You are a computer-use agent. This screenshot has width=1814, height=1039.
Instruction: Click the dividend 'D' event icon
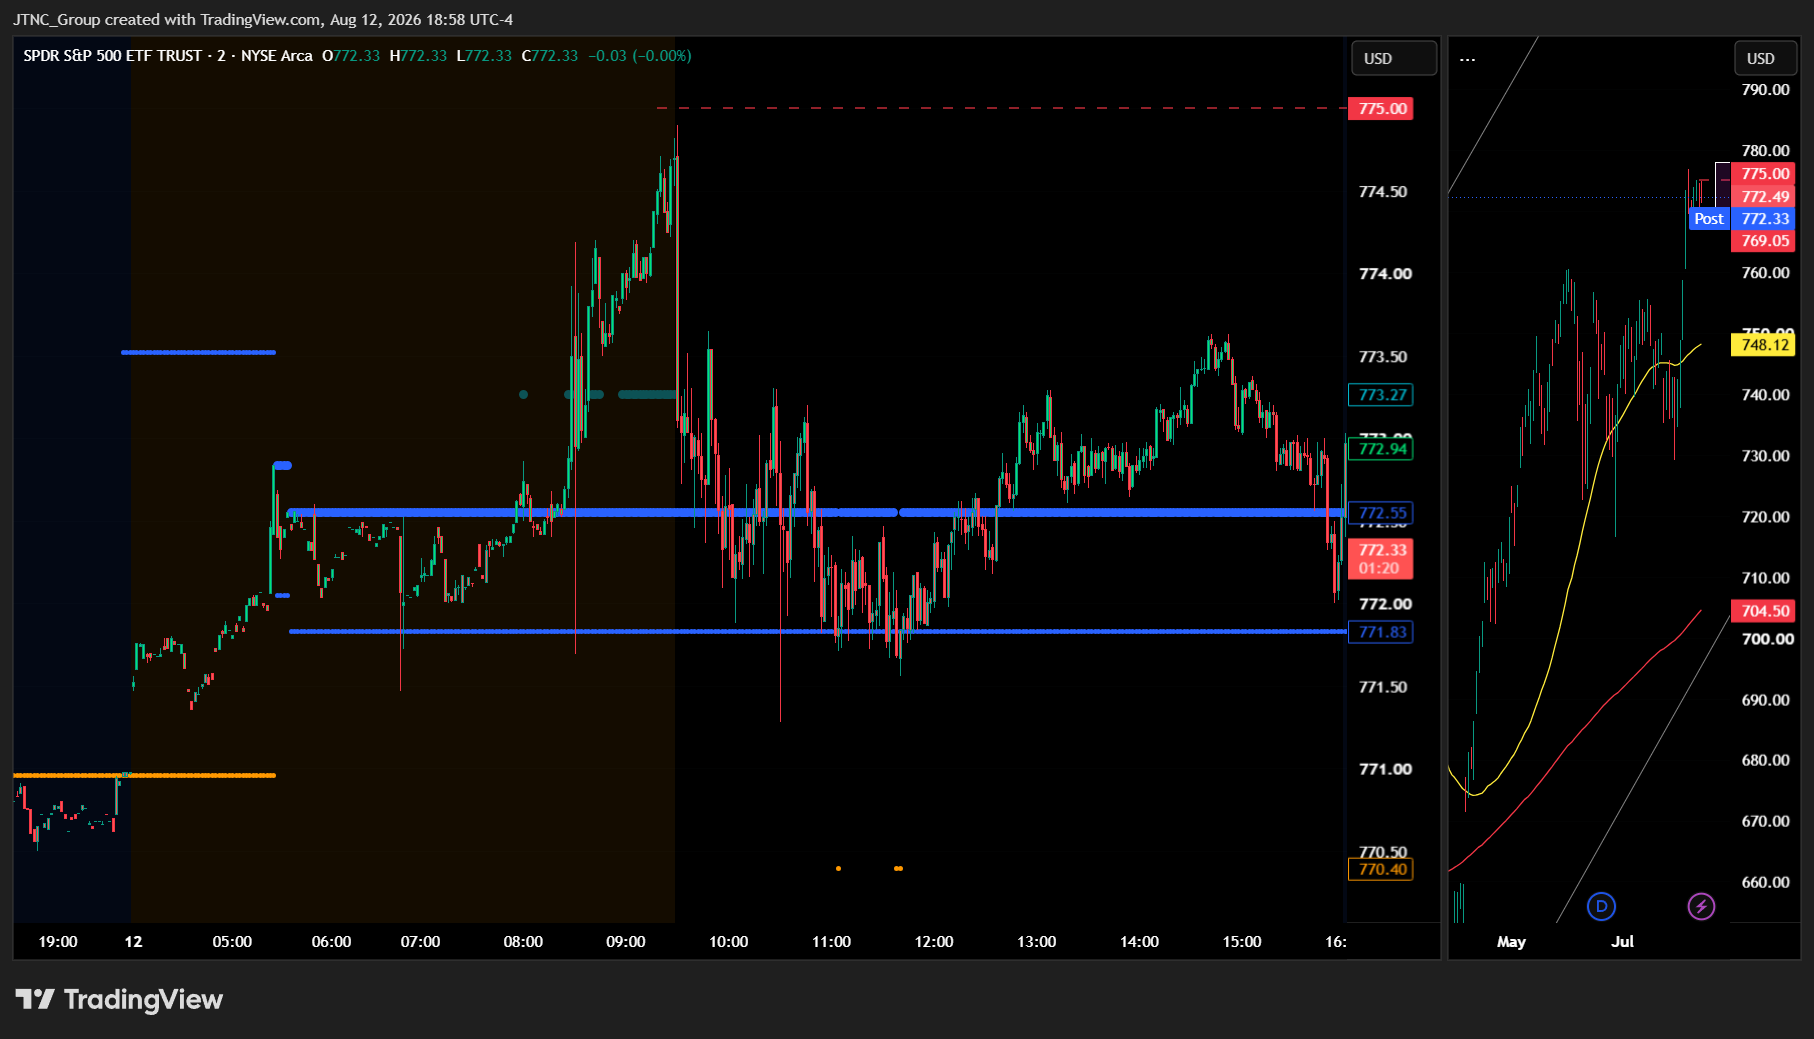1601,906
